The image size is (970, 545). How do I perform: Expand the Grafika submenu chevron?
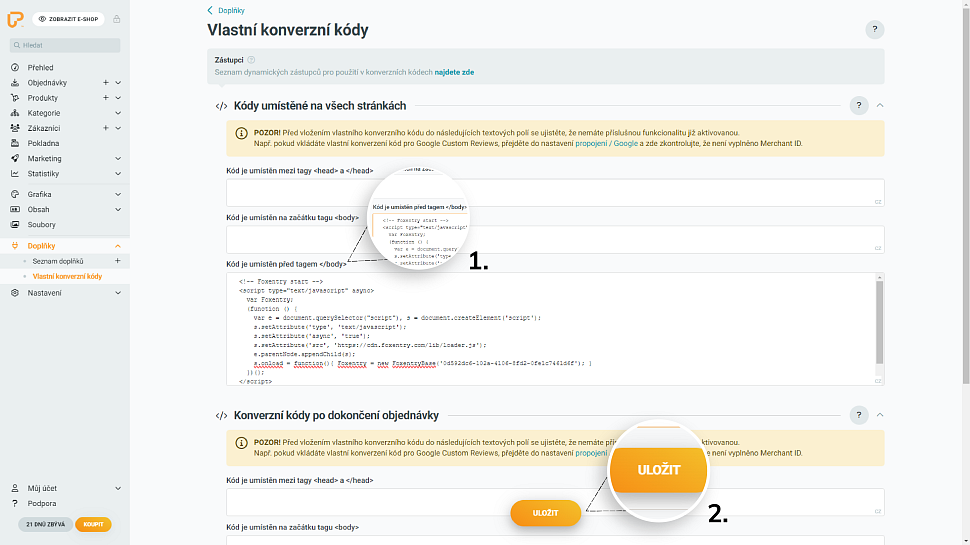tap(118, 194)
